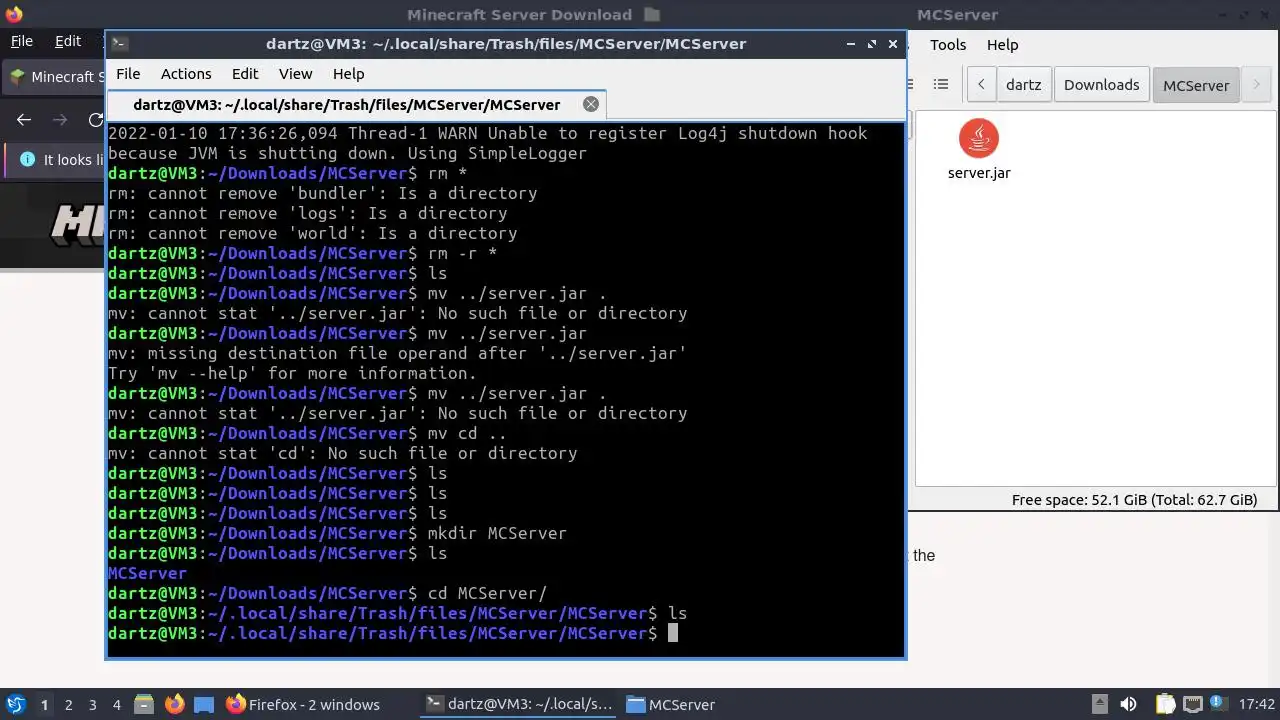Click the 'cd MCServer/' command line in terminal
This screenshot has height=720, width=1280.
point(487,593)
